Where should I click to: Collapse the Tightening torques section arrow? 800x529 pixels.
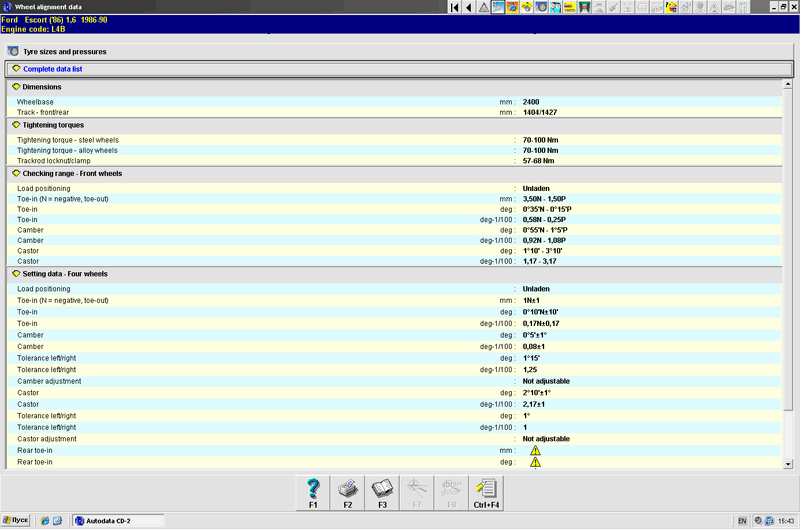16,125
